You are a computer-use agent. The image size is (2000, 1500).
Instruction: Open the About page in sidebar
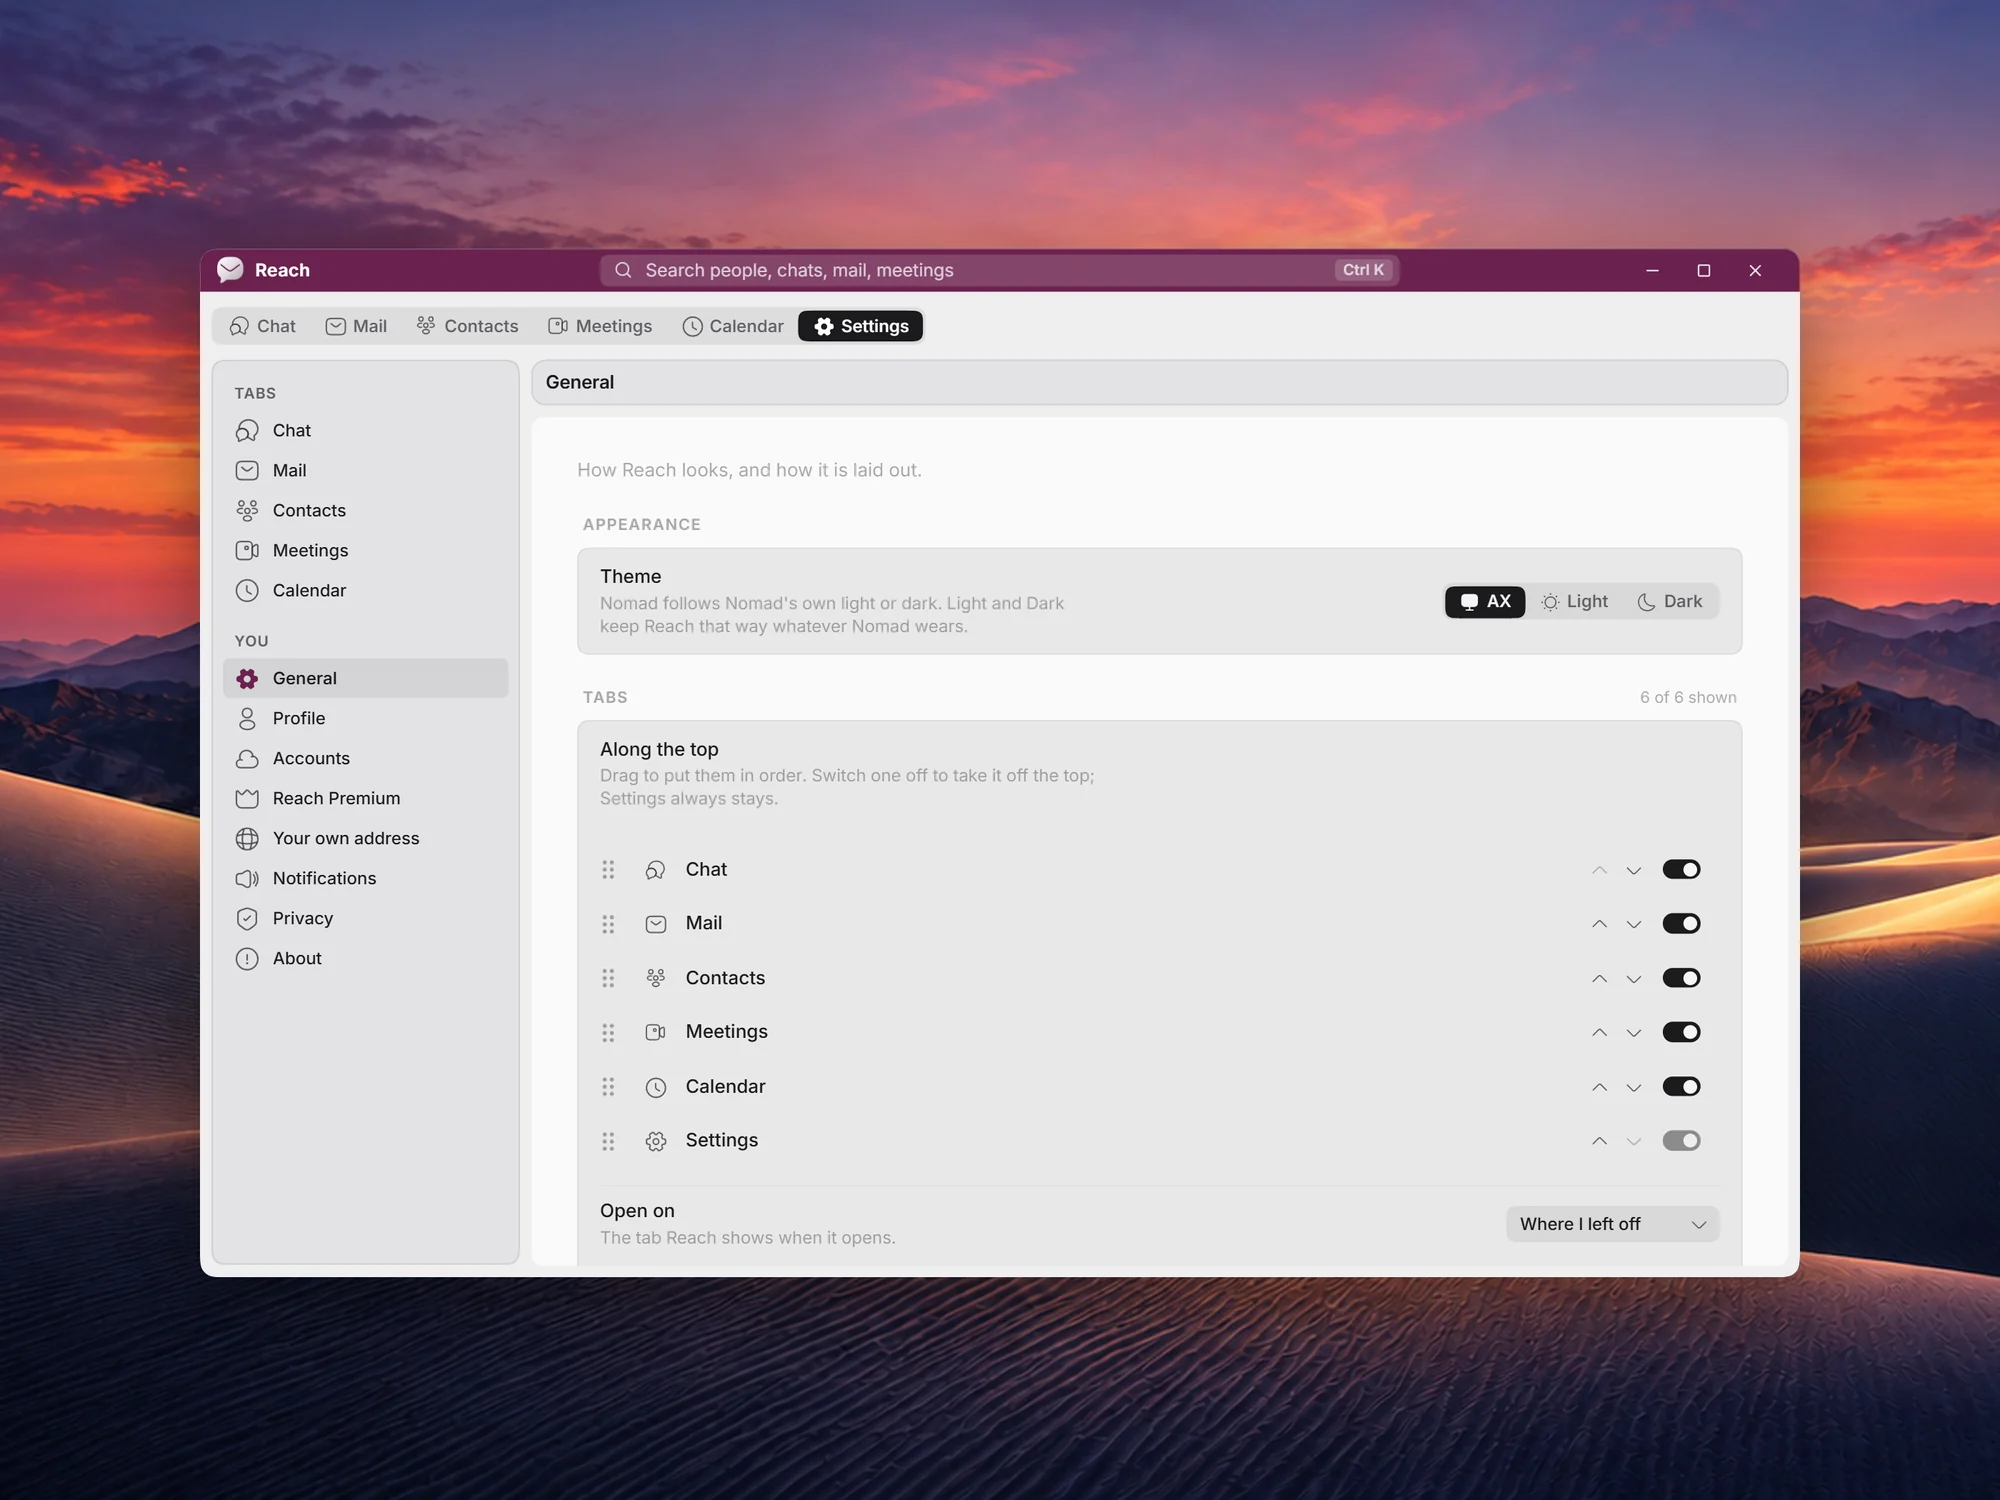(x=366, y=958)
